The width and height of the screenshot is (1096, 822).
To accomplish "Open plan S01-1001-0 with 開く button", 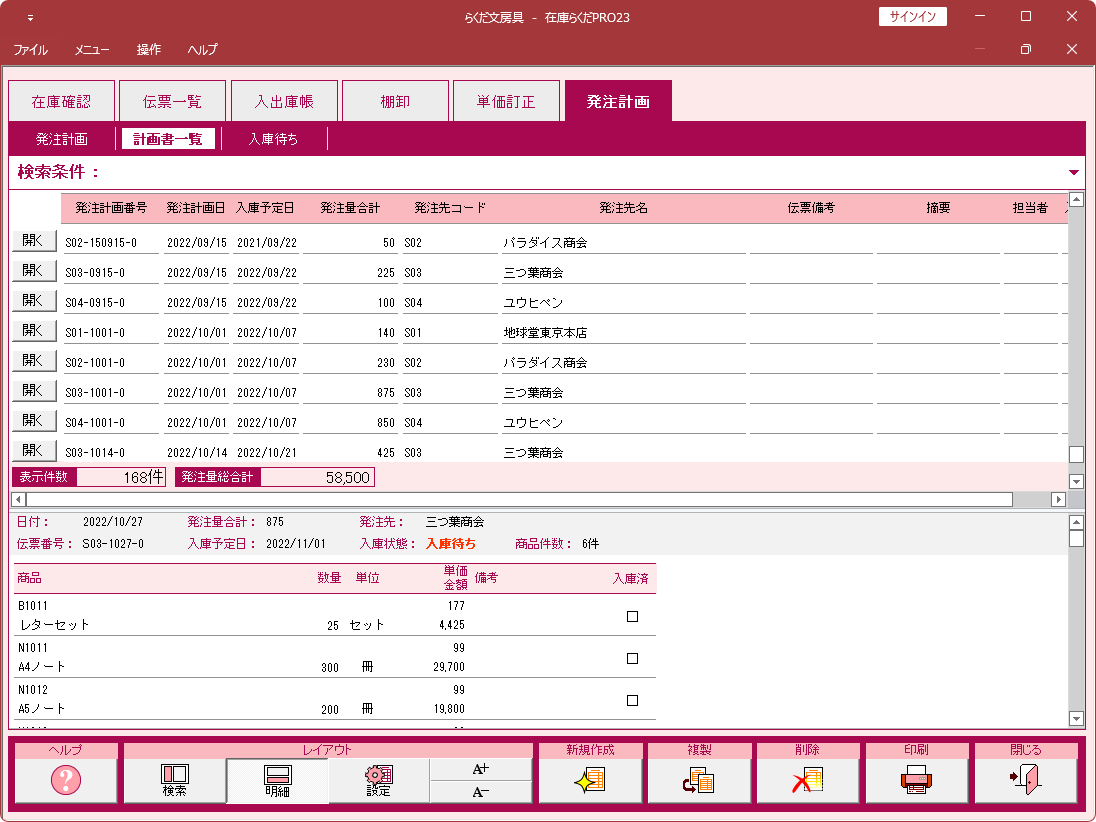I will point(34,331).
